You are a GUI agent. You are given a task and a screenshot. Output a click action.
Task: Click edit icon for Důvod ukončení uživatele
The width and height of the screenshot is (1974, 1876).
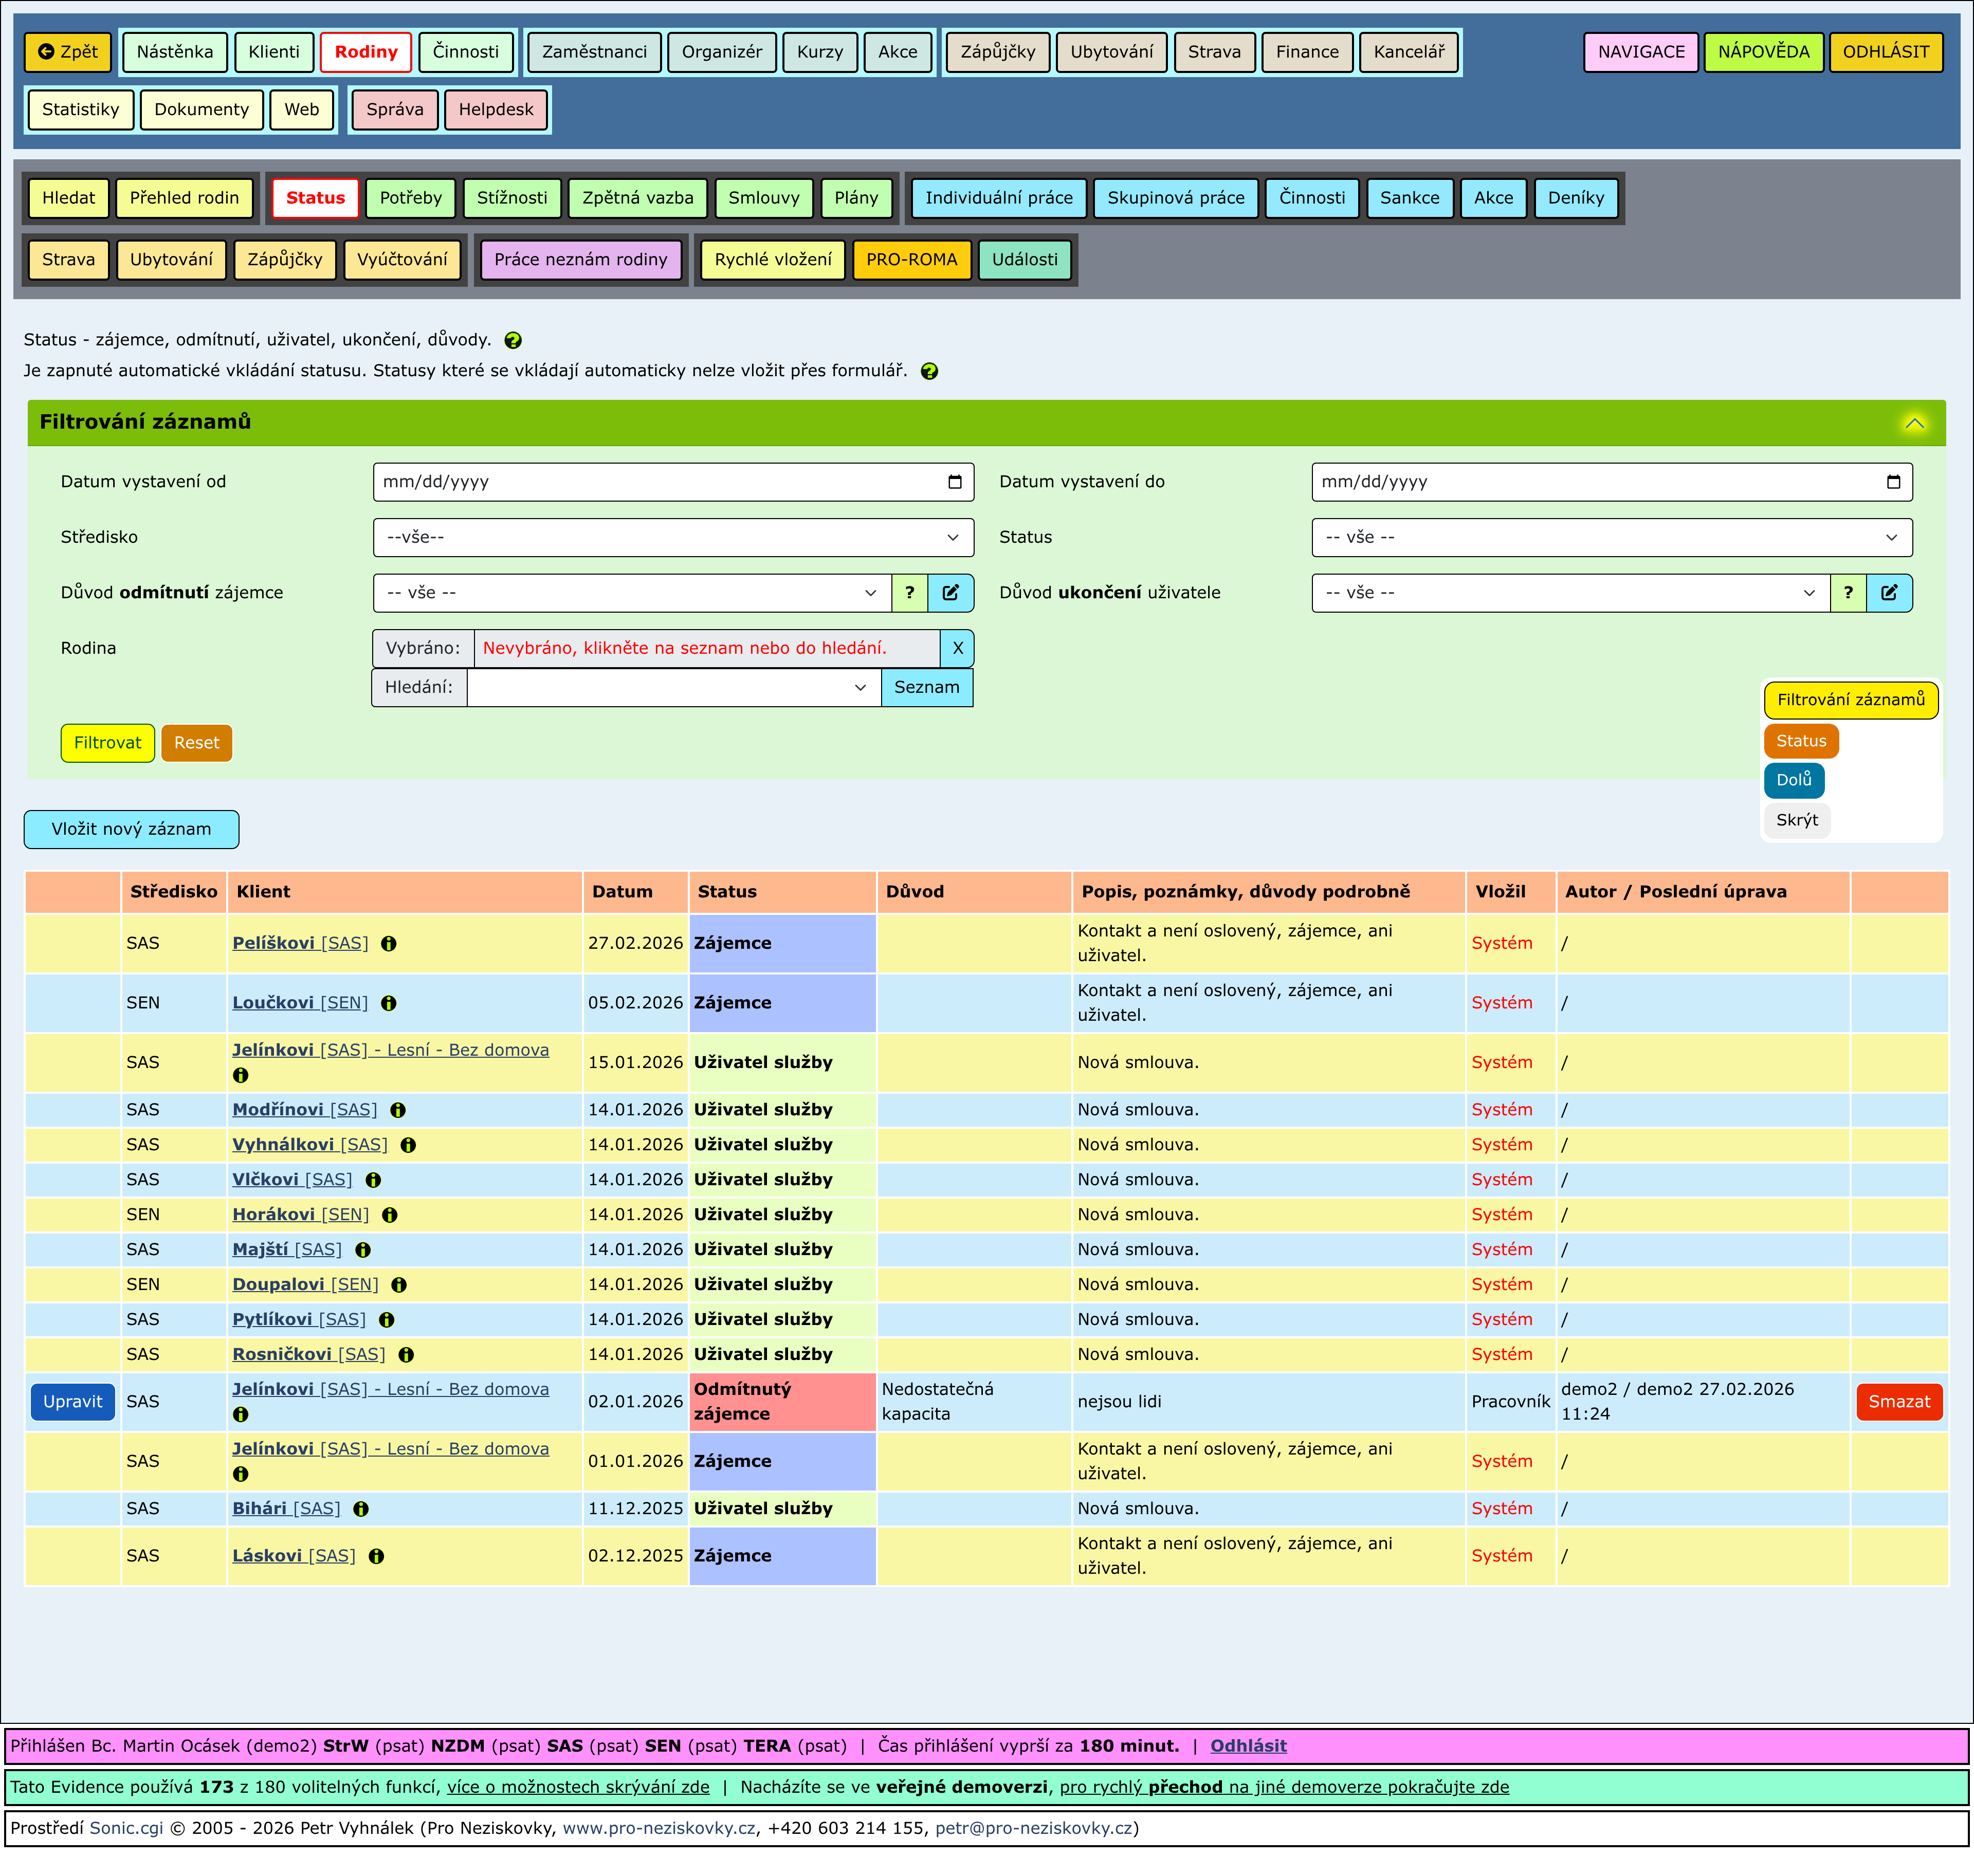pos(1889,592)
